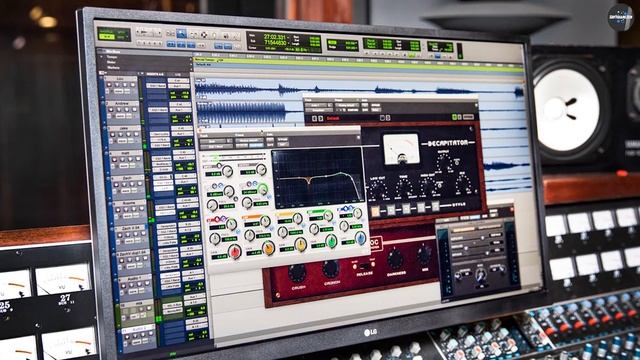Viewport: 640px width, 360px height.
Task: Click the Crunch knob on red plugin
Action: 331,269
